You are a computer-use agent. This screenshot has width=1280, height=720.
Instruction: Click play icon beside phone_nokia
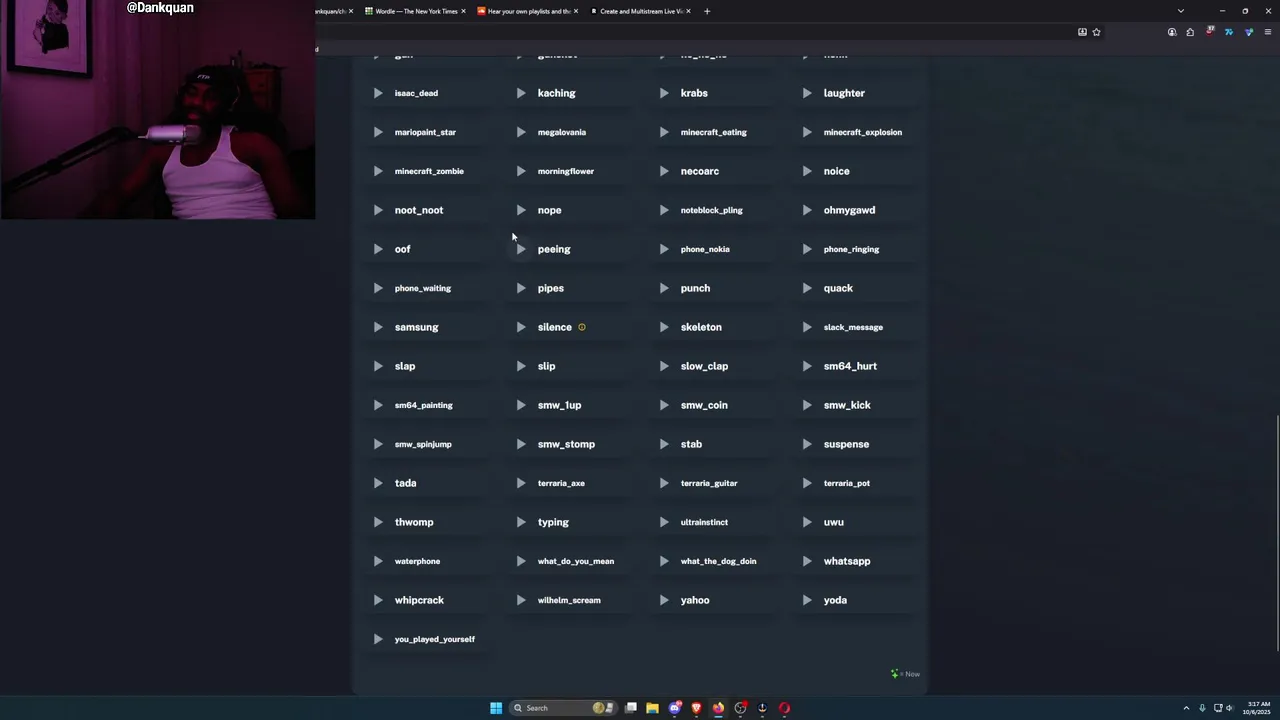(x=664, y=249)
